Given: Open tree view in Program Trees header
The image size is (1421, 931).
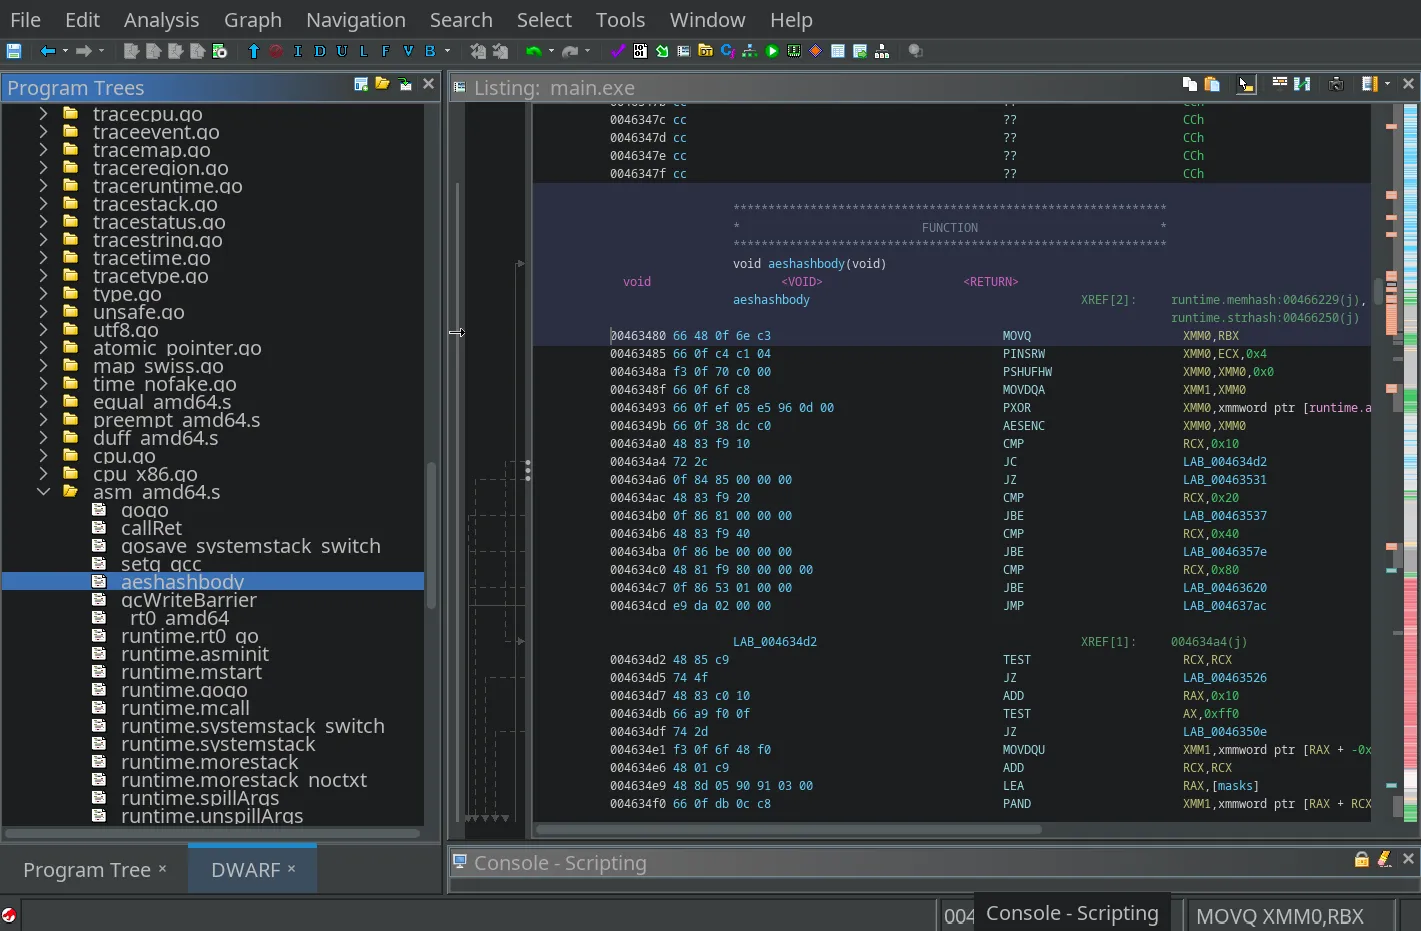Looking at the screenshot, I should point(383,84).
